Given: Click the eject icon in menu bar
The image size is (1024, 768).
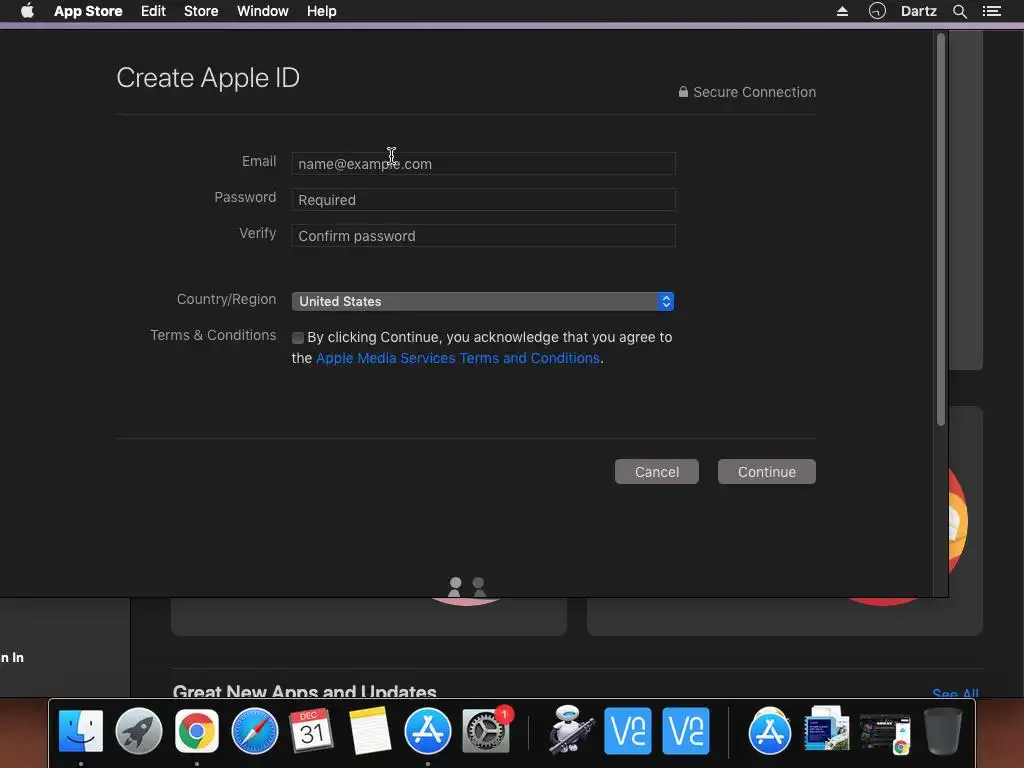Looking at the screenshot, I should click(842, 11).
